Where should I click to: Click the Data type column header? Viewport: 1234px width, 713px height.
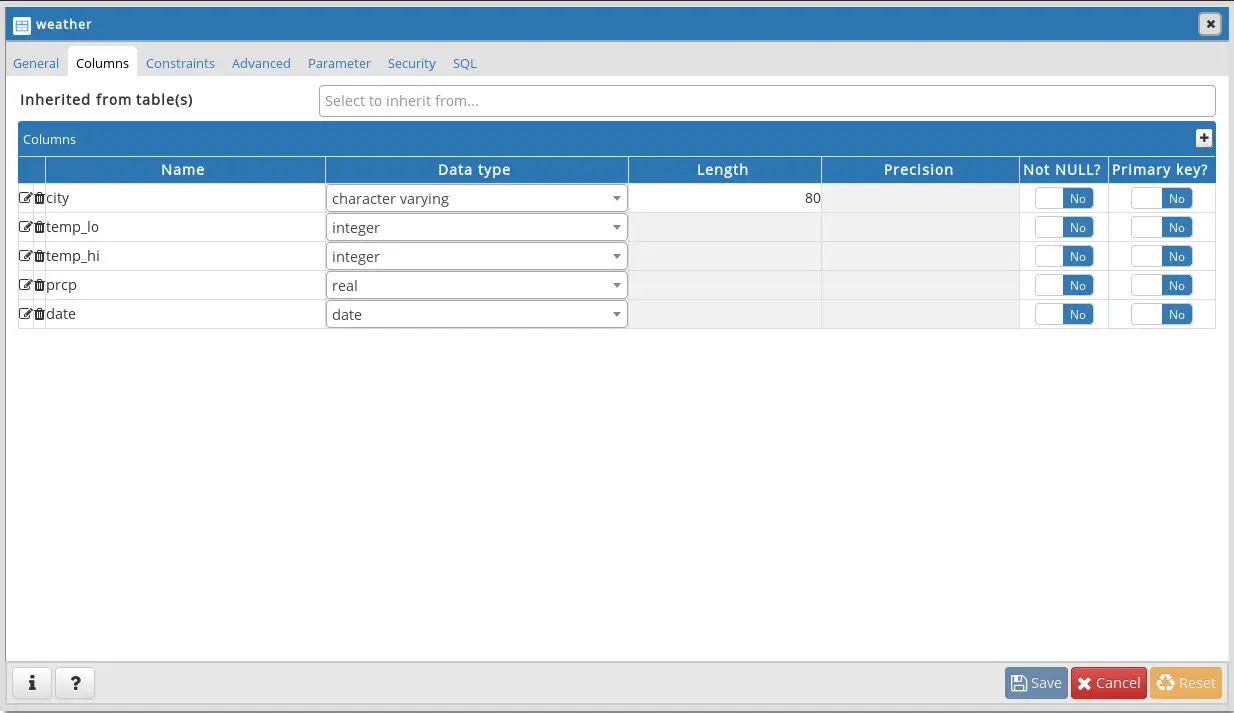click(475, 170)
